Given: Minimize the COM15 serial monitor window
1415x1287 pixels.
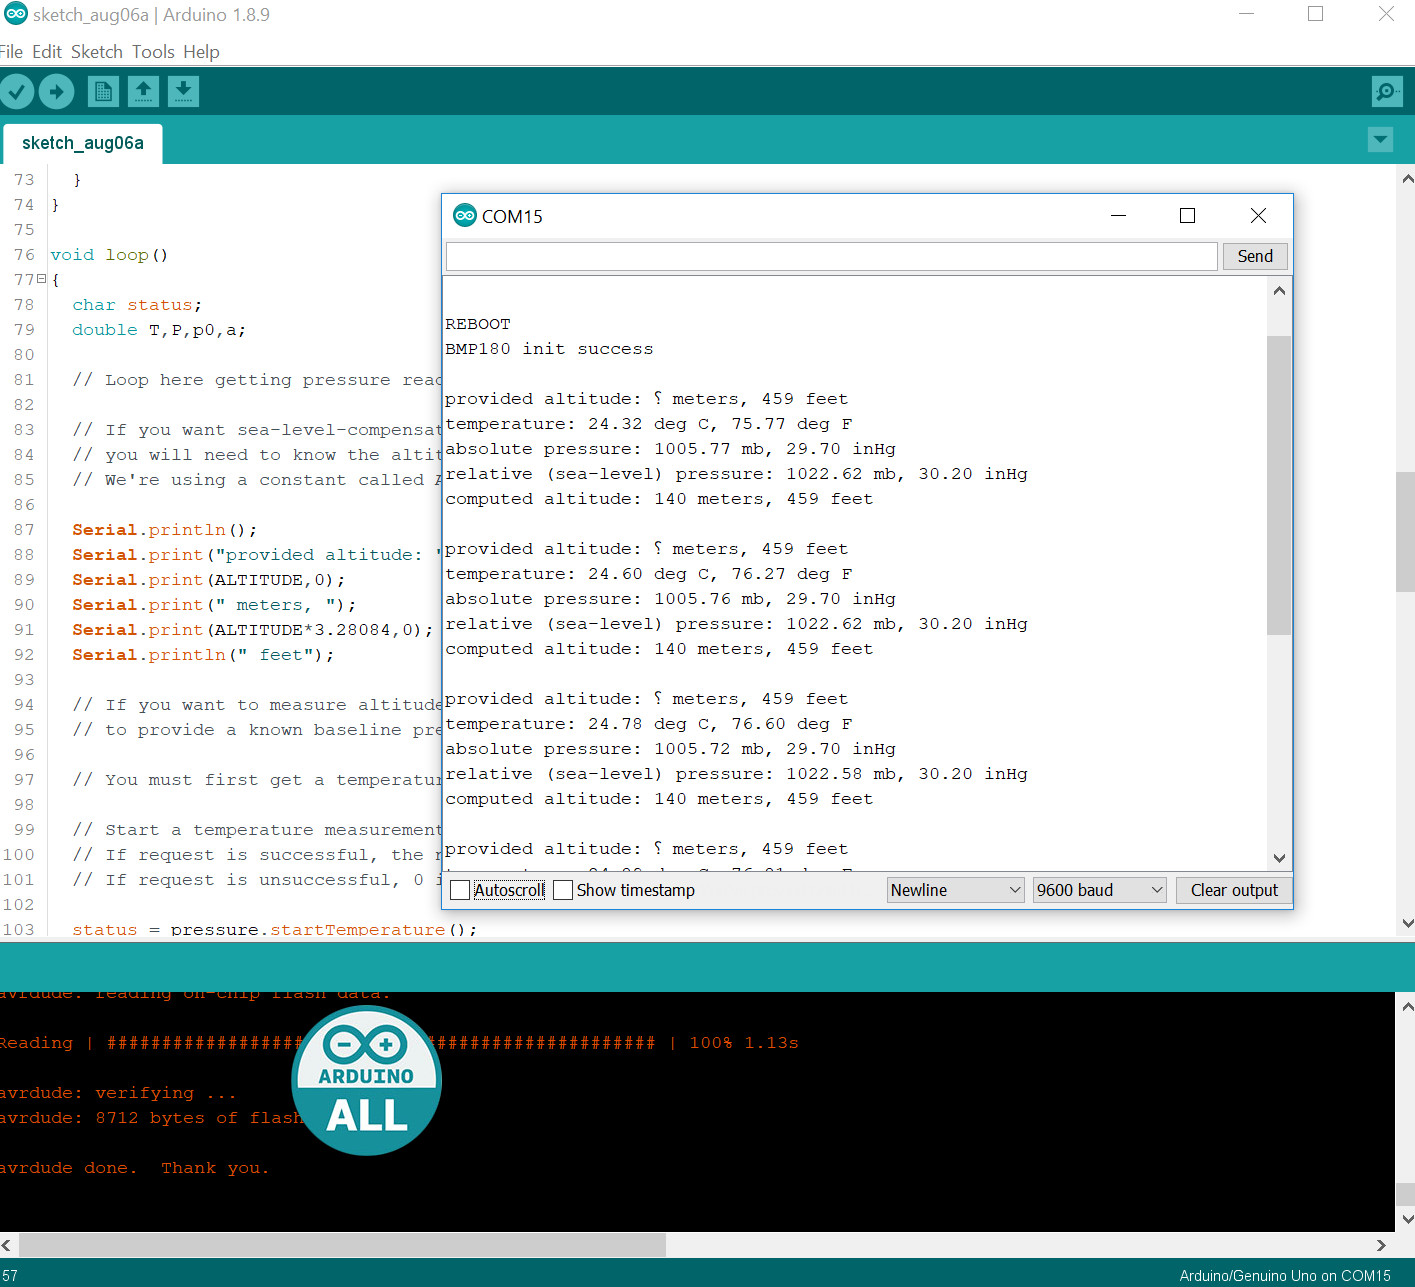Looking at the screenshot, I should pyautogui.click(x=1118, y=215).
